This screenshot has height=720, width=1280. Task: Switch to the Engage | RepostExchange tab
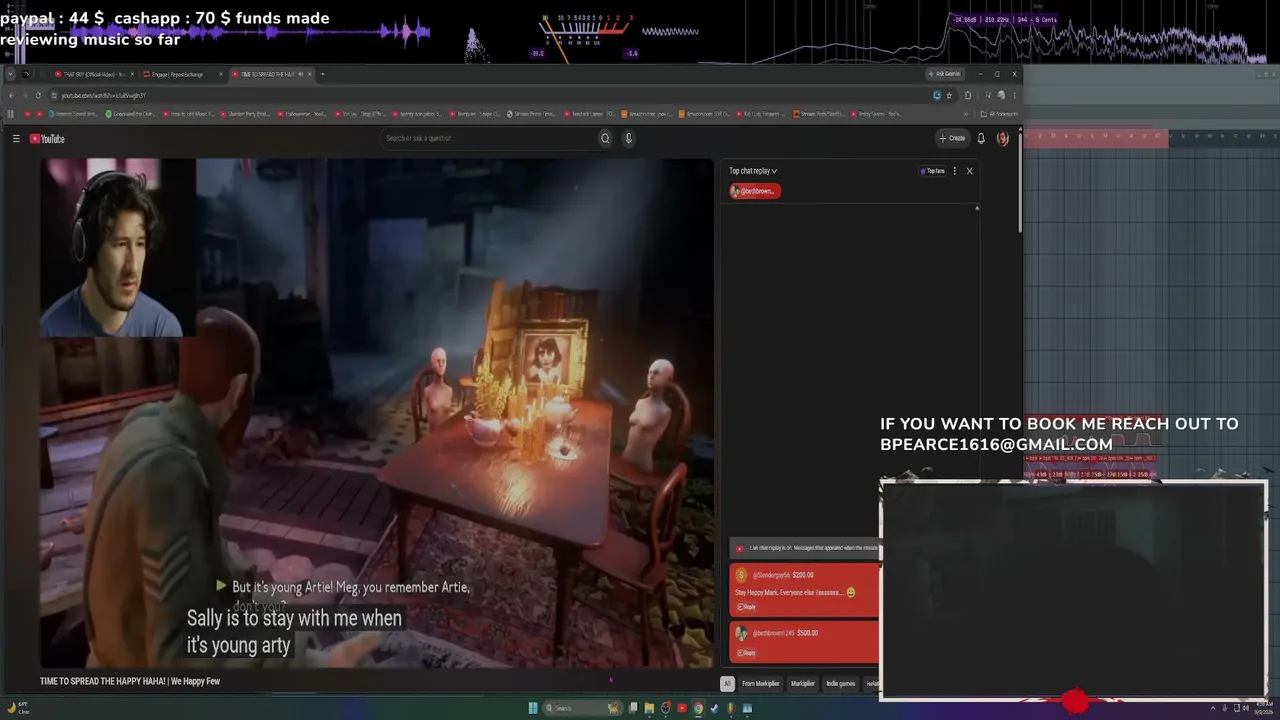182,74
